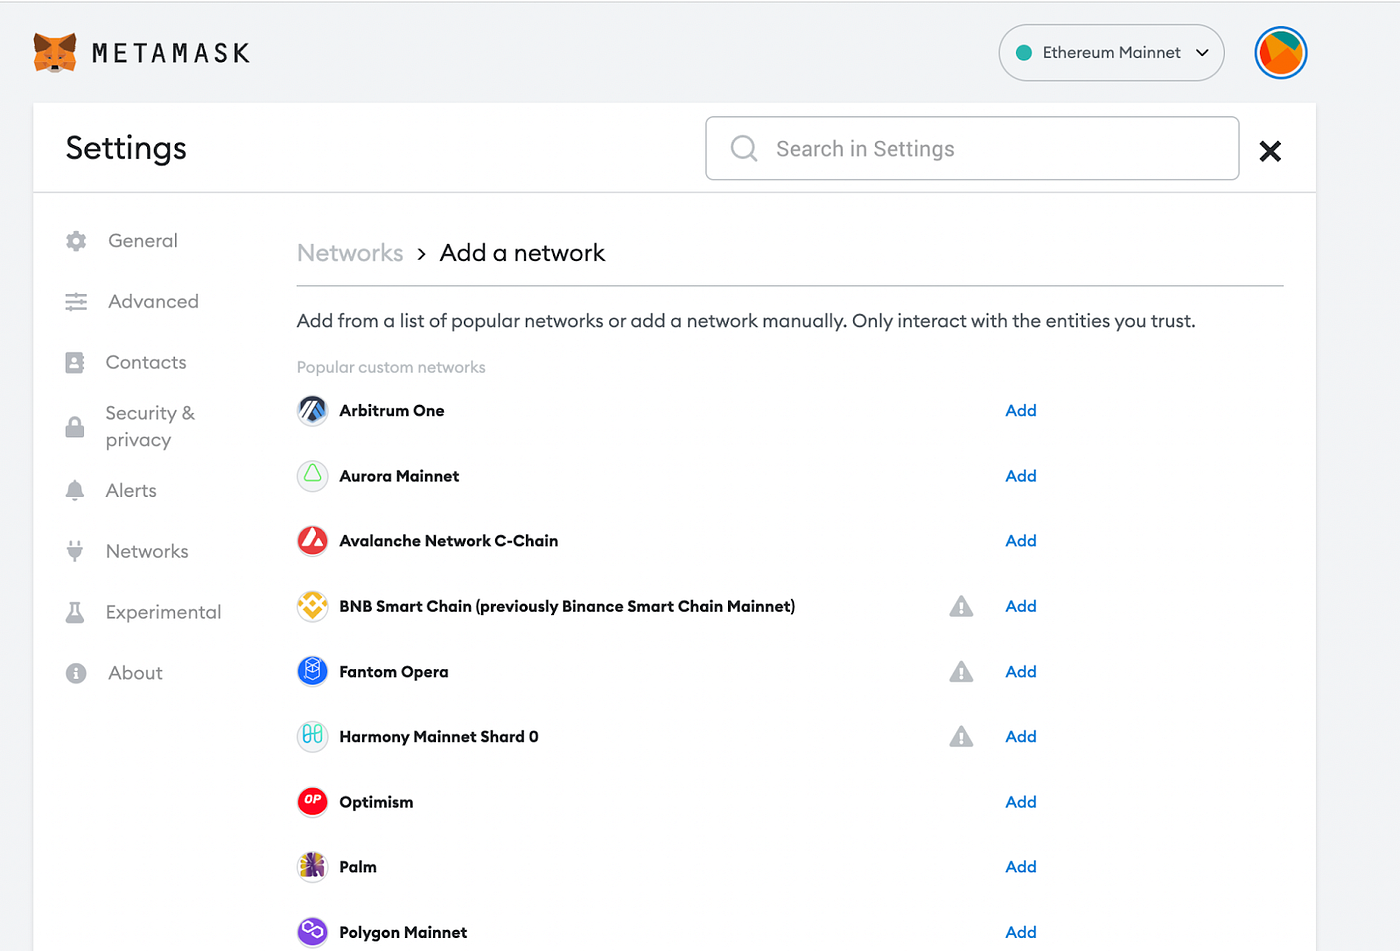Open About settings tab
The image size is (1400, 951).
pos(135,673)
